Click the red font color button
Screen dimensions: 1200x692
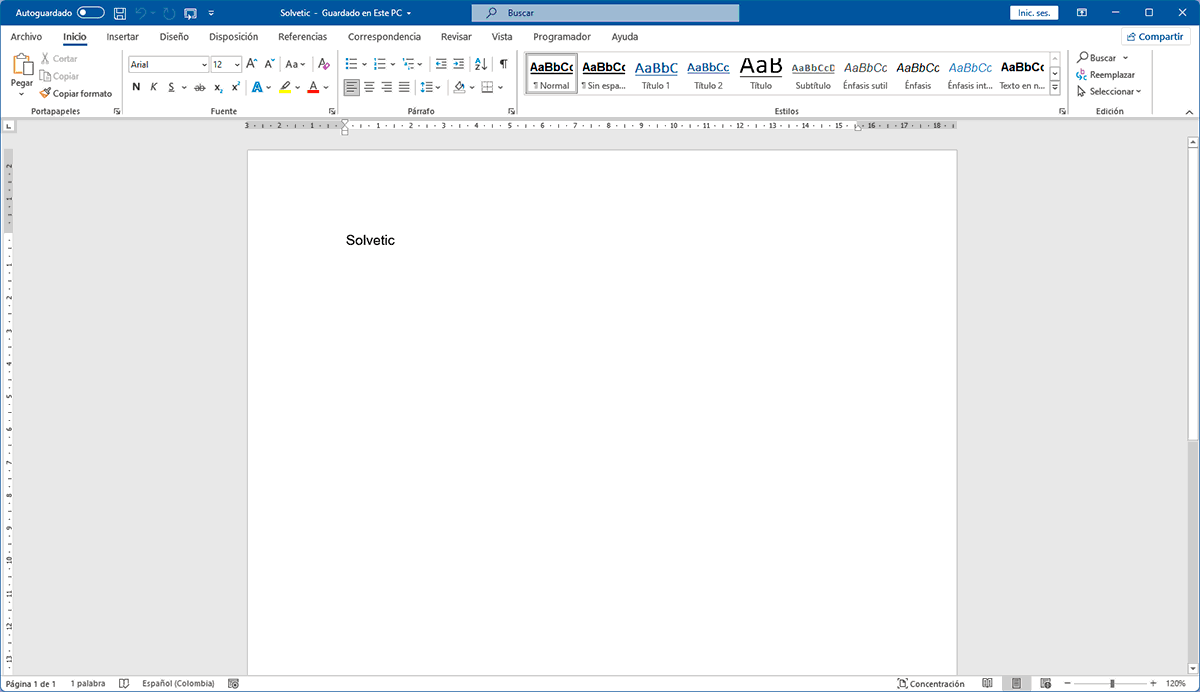click(313, 87)
